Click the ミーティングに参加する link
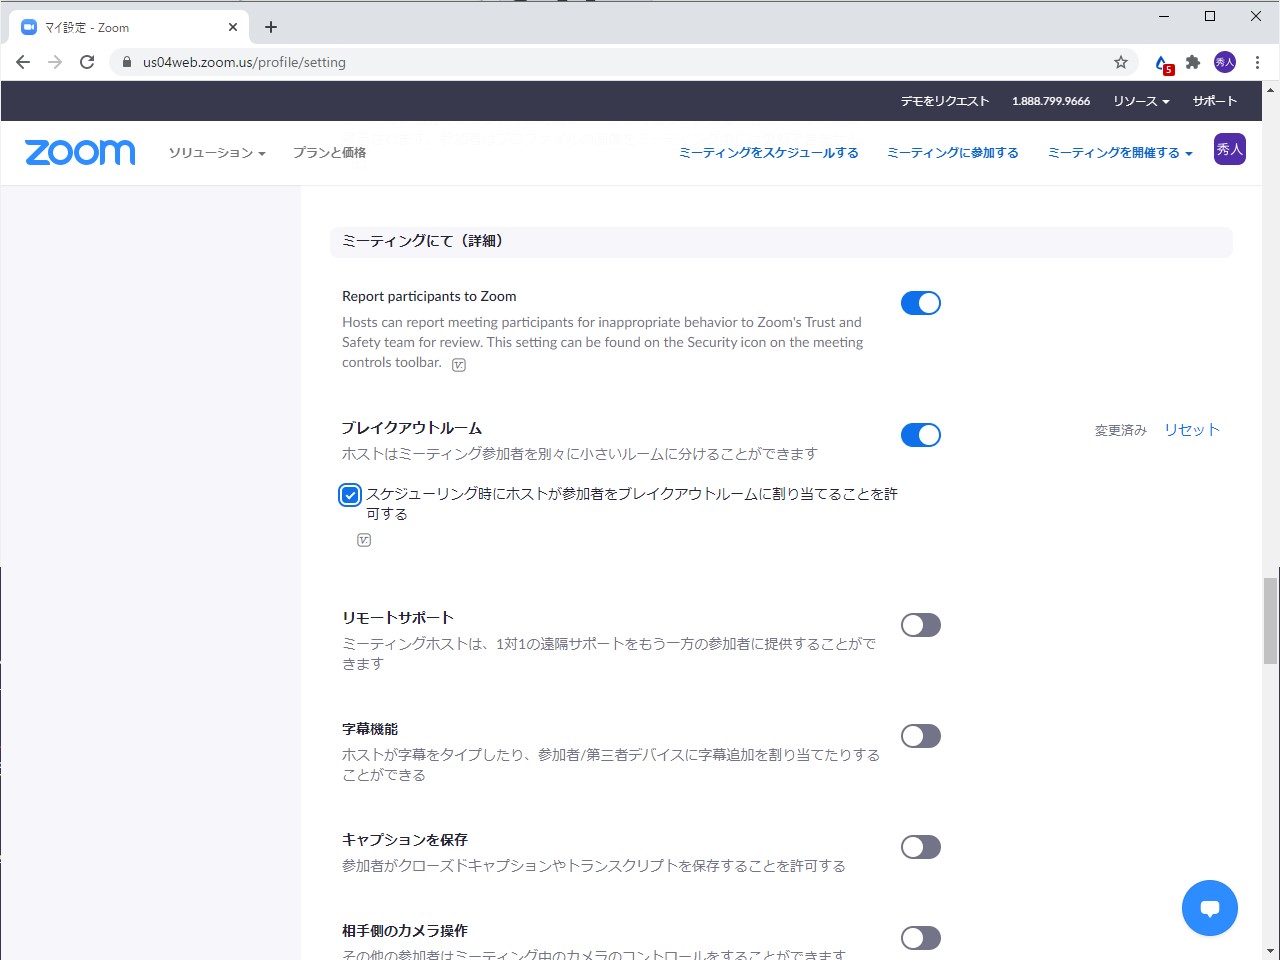This screenshot has width=1280, height=960. 952,152
